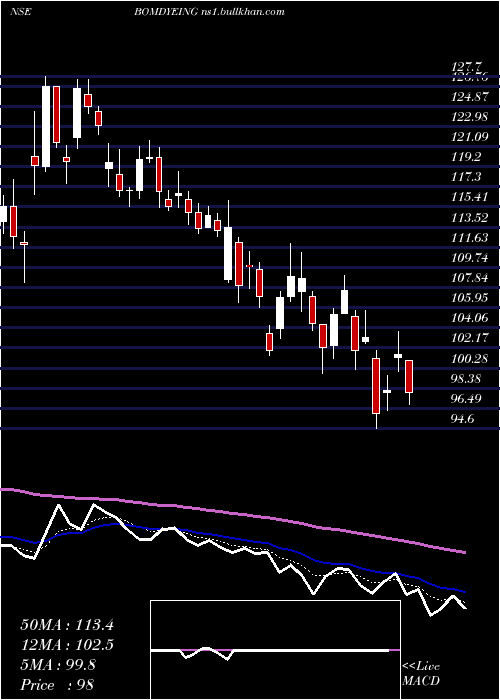Click the 104.06 price axis label
Image resolution: width=500 pixels, height=700 pixels.
470,318
